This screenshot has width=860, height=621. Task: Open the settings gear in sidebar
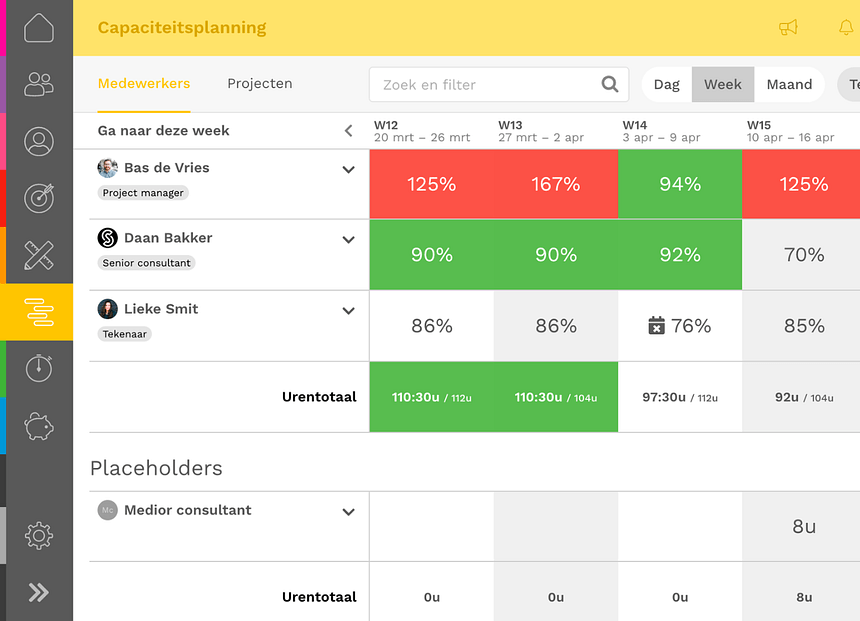[x=39, y=535]
